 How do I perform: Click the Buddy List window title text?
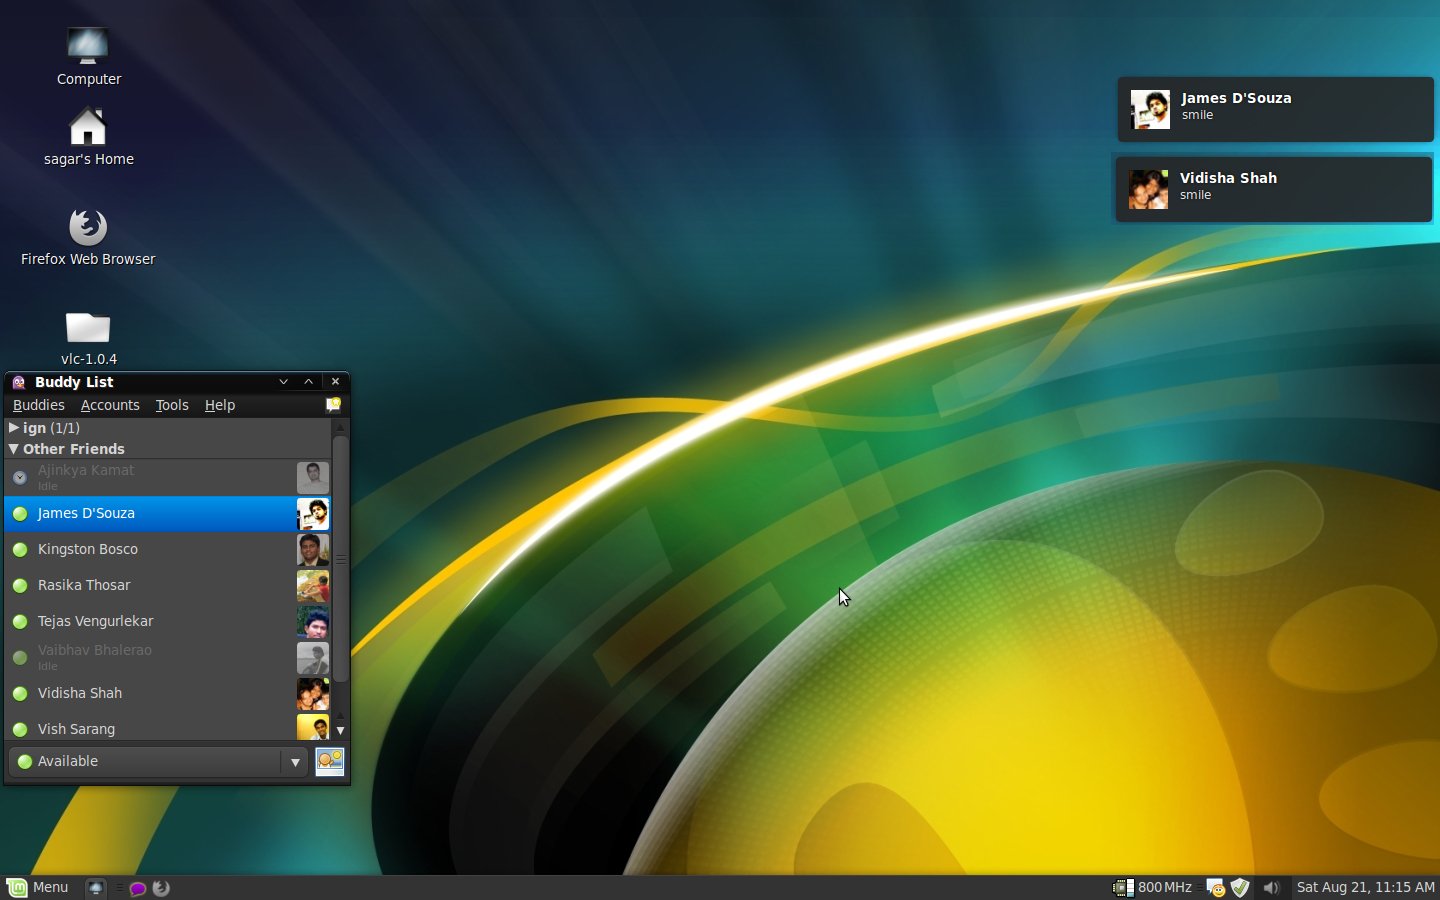(74, 382)
